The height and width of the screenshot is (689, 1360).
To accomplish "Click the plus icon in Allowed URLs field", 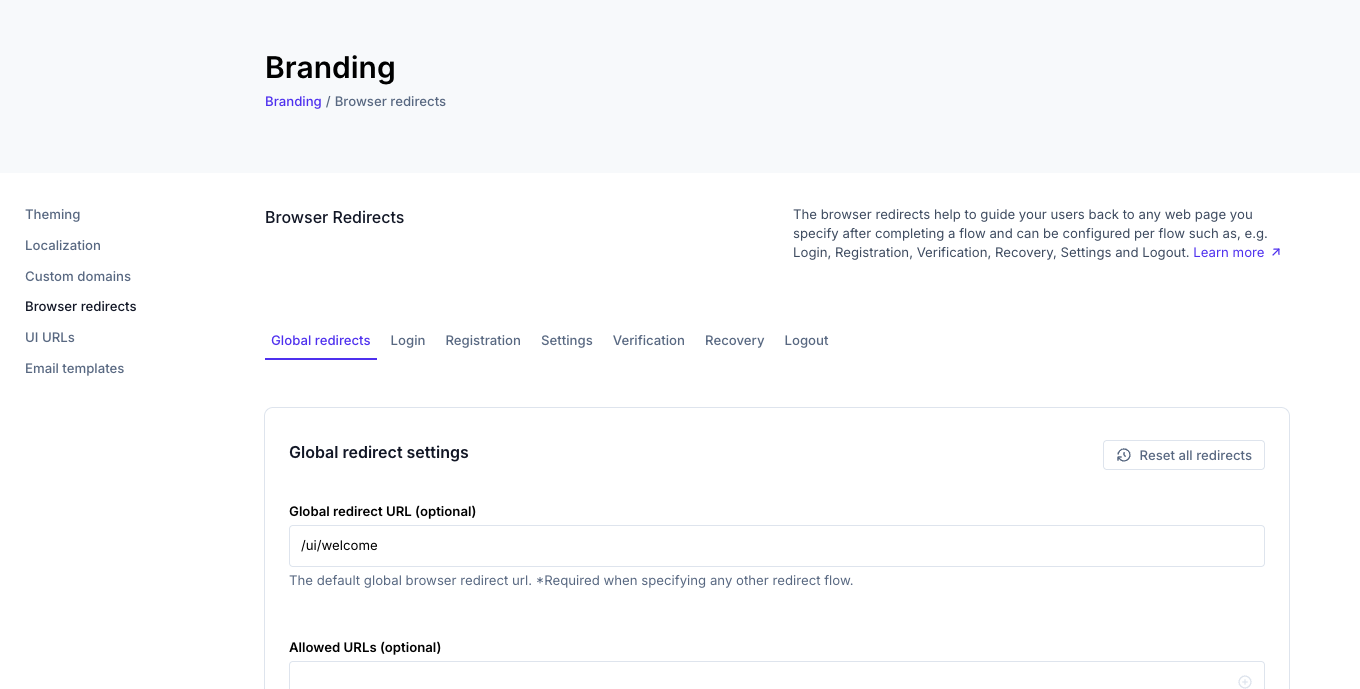I will [1245, 681].
